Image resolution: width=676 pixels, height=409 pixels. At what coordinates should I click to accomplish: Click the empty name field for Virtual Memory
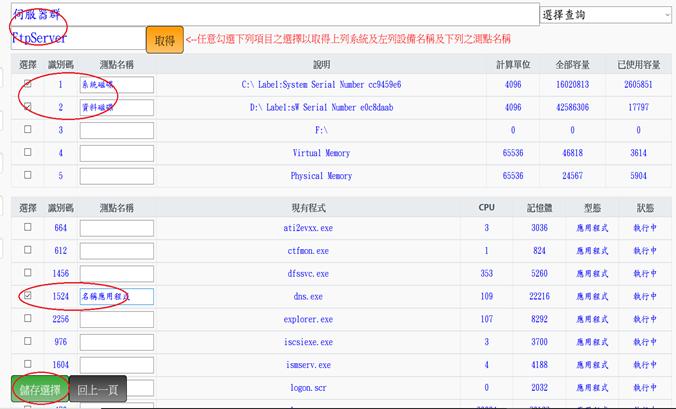[x=116, y=153]
